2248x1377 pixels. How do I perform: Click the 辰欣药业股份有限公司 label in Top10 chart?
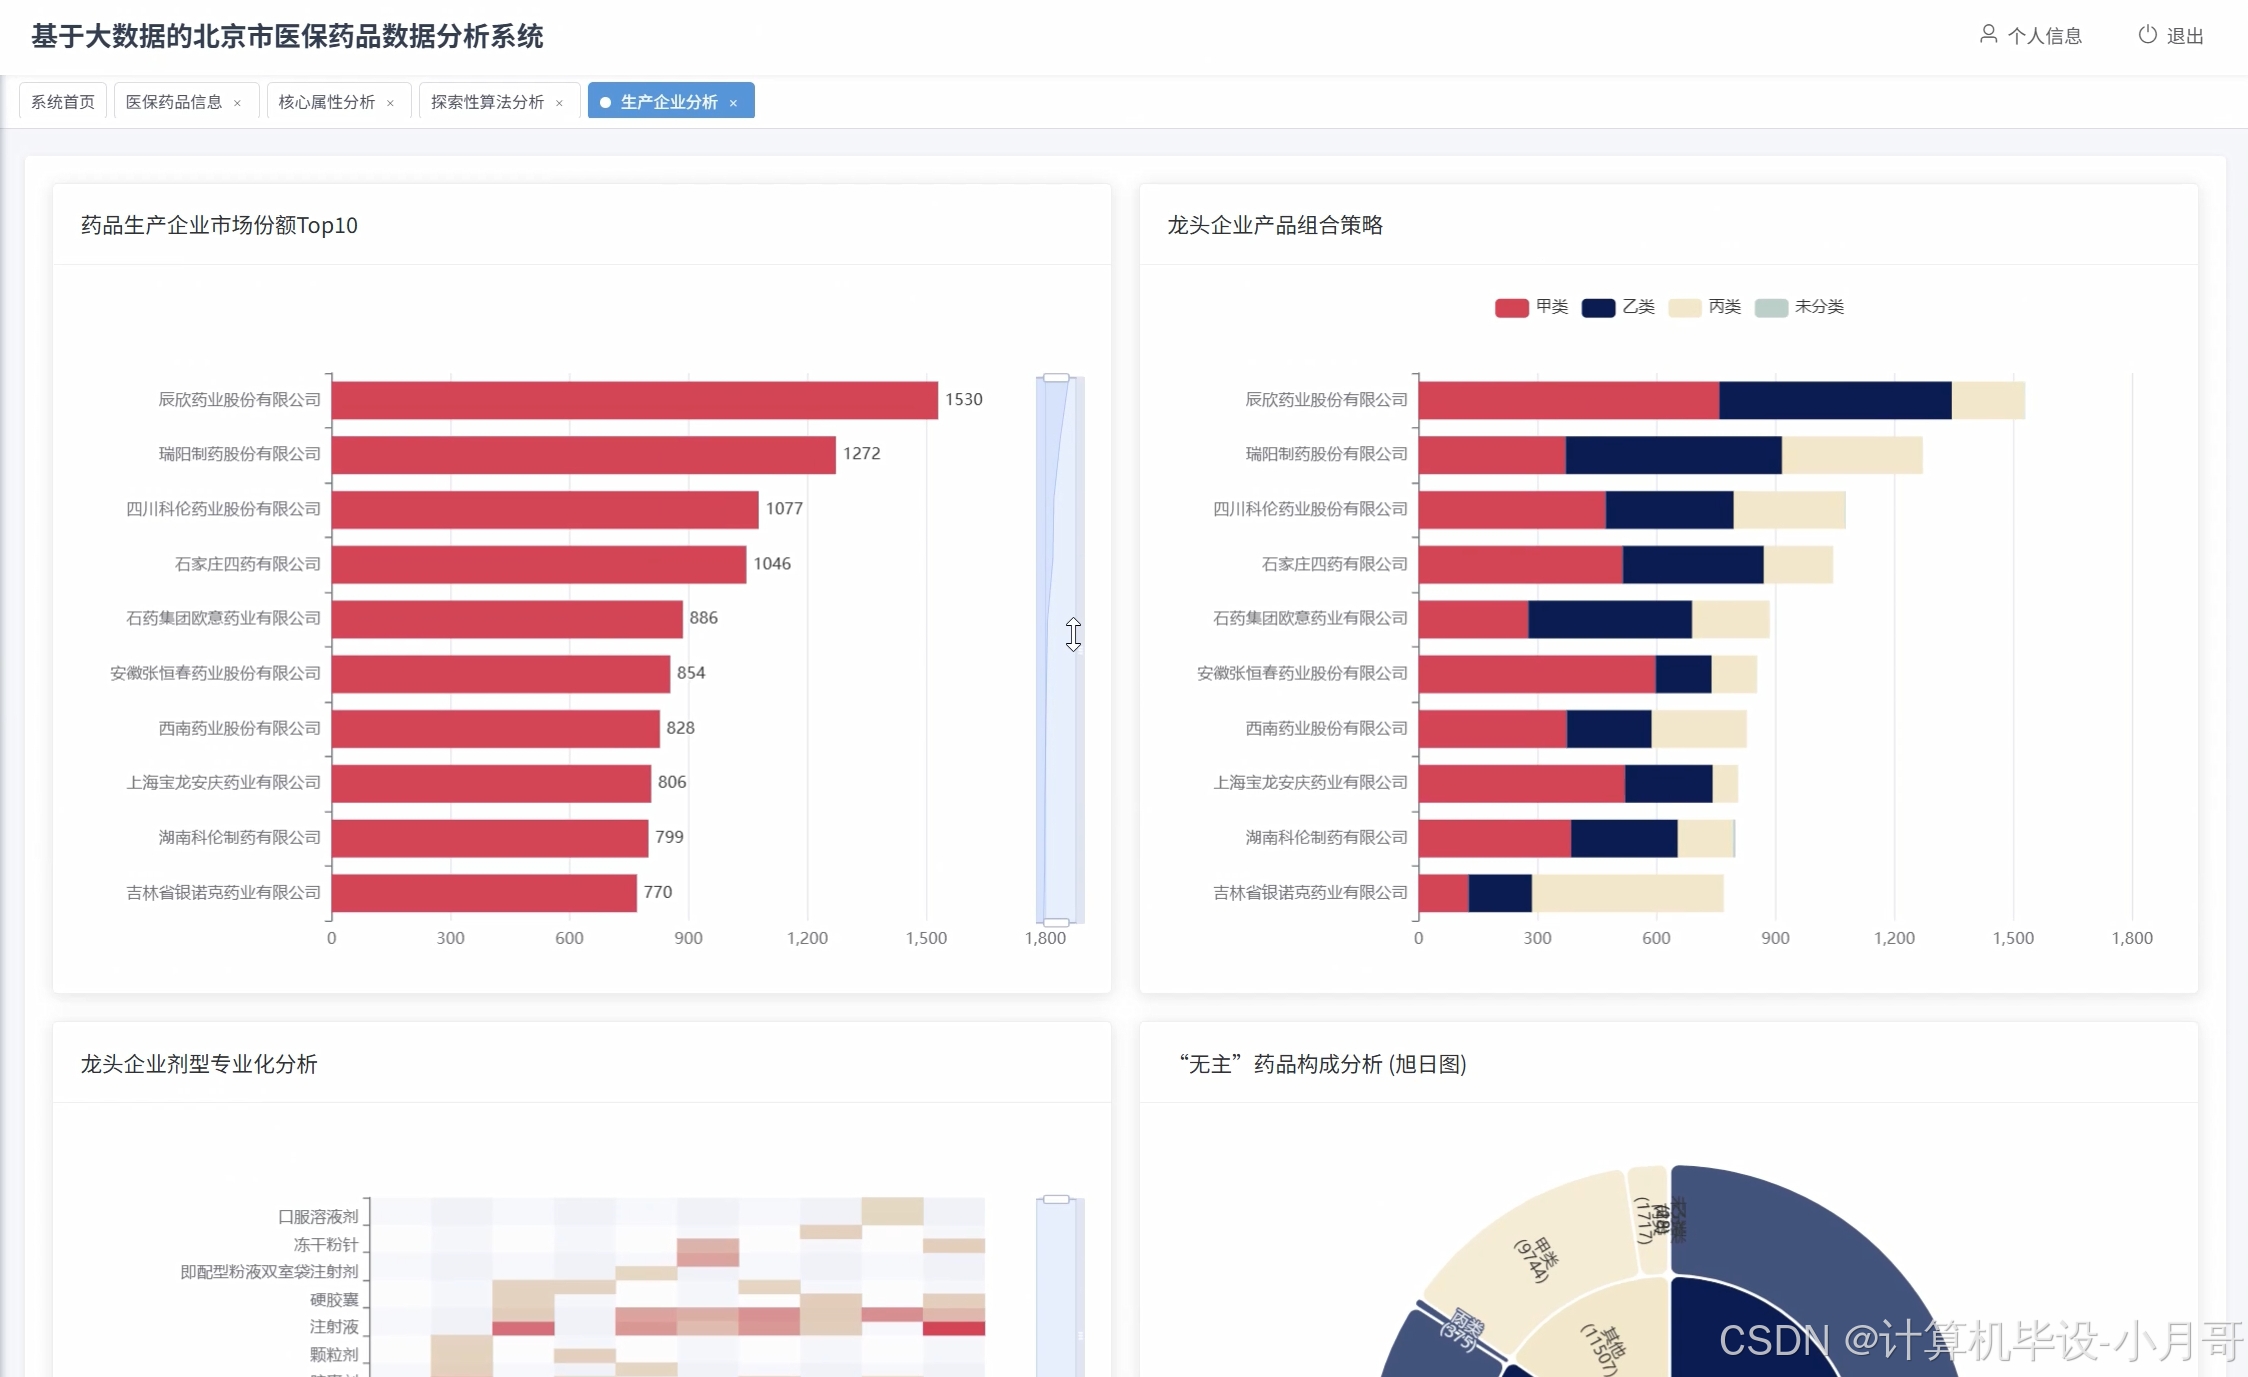[x=240, y=400]
